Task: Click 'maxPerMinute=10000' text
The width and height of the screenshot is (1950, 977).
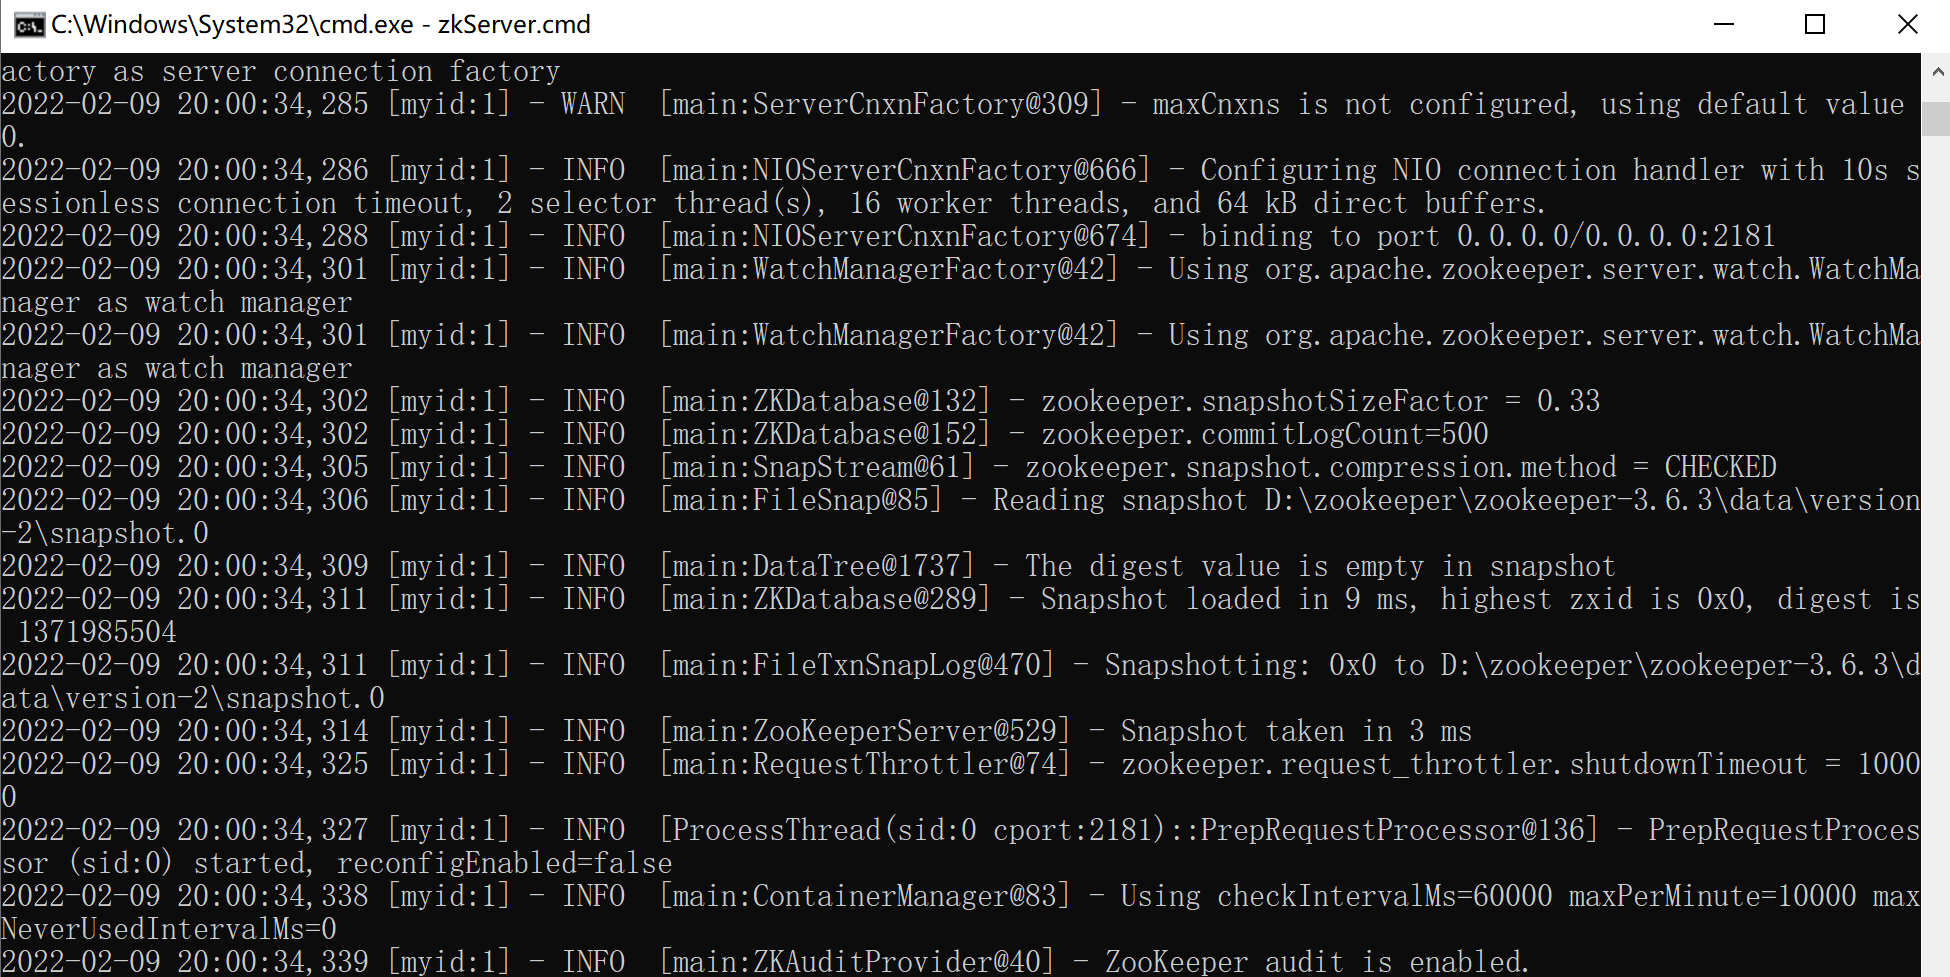Action: [1712, 896]
